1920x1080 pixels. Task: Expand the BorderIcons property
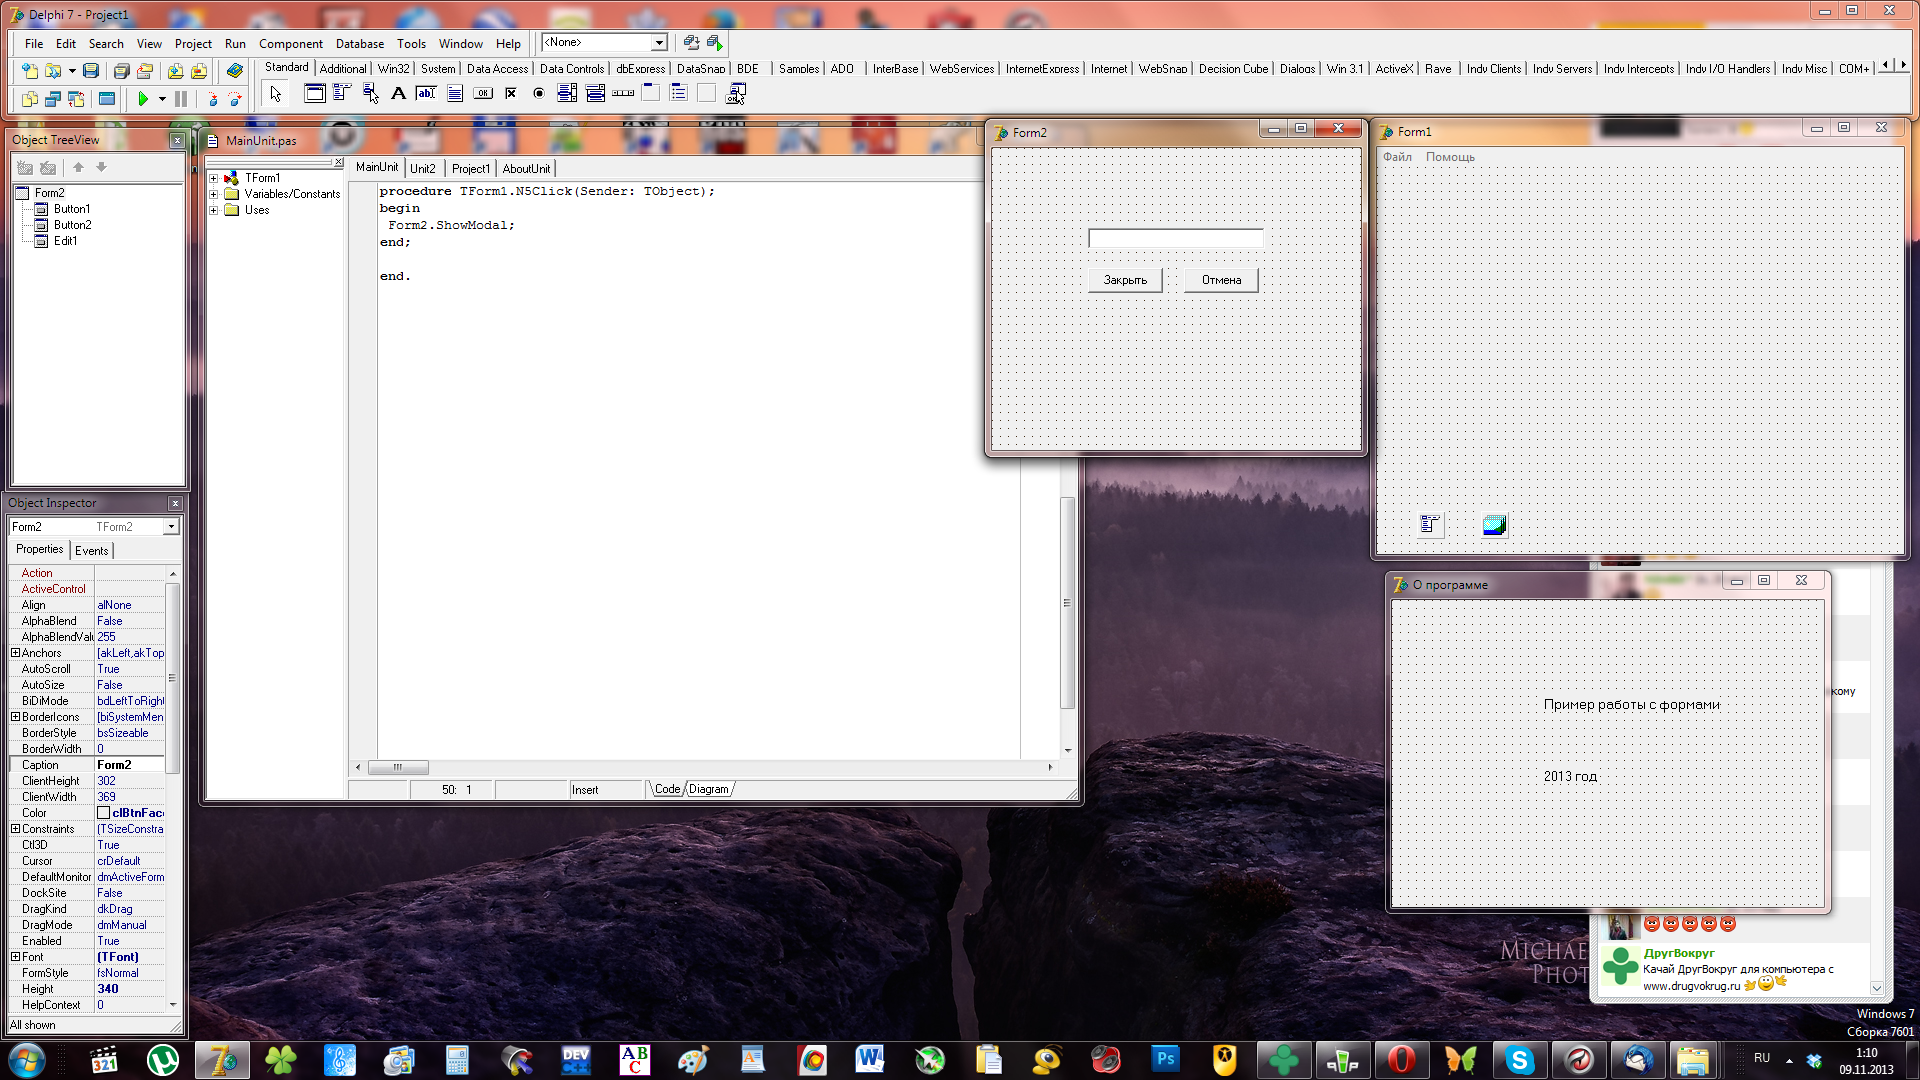tap(15, 717)
